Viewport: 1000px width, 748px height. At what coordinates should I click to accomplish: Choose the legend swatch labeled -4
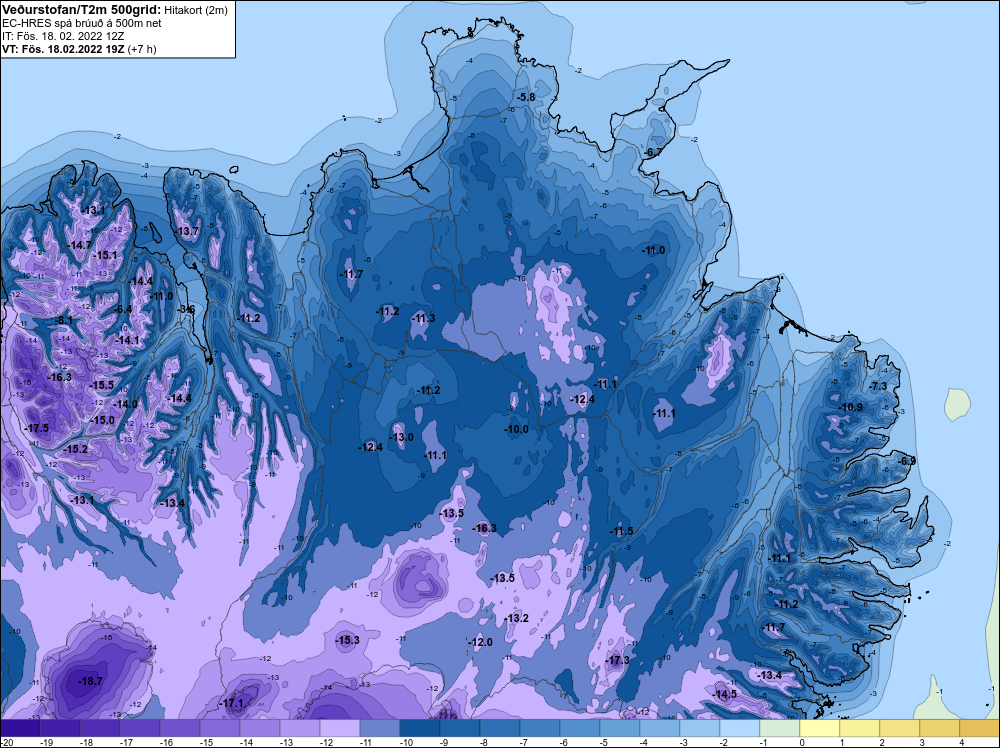click(659, 729)
